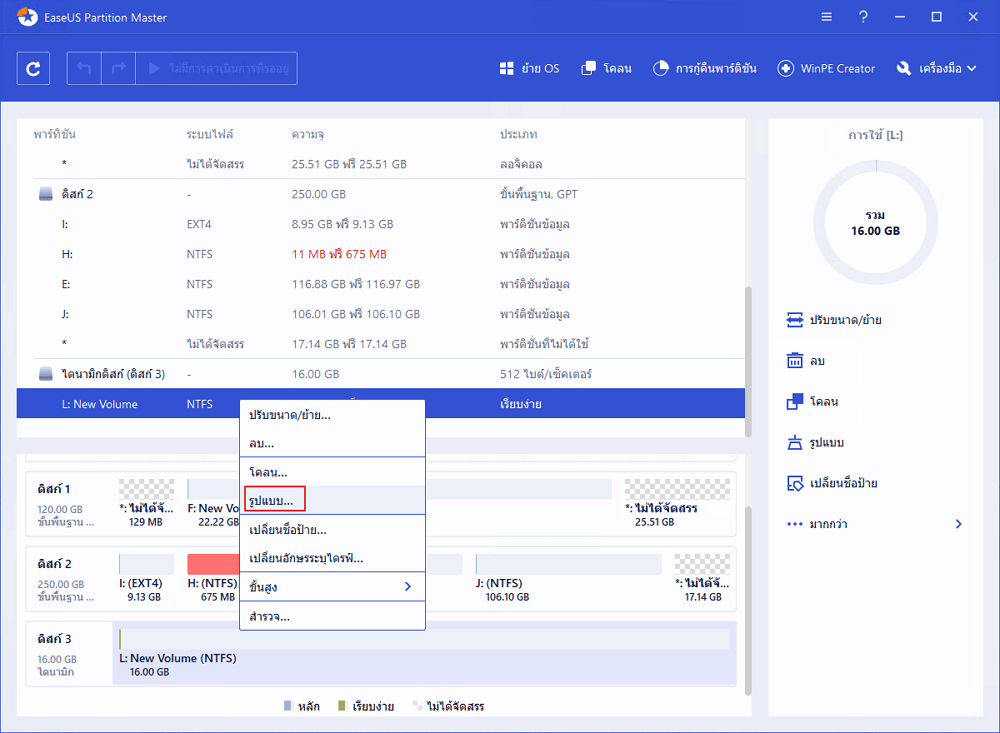Click the usage donut chart showing 16.00 GB
This screenshot has width=1000, height=733.
tap(876, 223)
